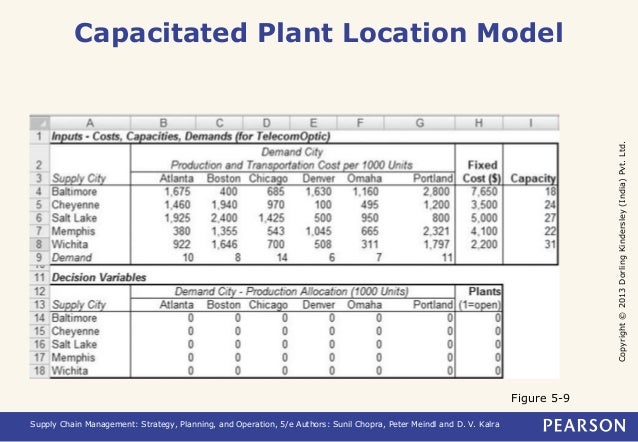Viewport: 638px width, 442px height.
Task: Click the 'Inputs - Costs, Capacities, Demands' title cell
Action: point(190,136)
